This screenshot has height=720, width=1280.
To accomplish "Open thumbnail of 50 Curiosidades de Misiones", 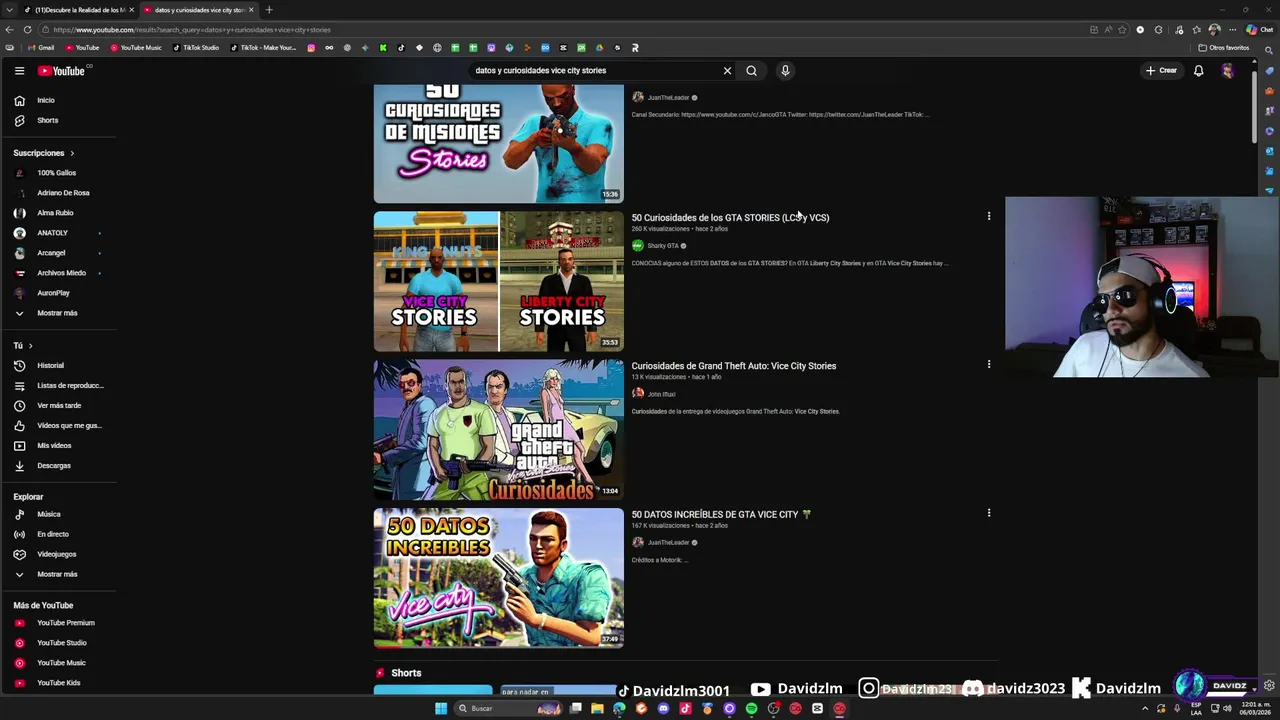I will click(x=498, y=143).
